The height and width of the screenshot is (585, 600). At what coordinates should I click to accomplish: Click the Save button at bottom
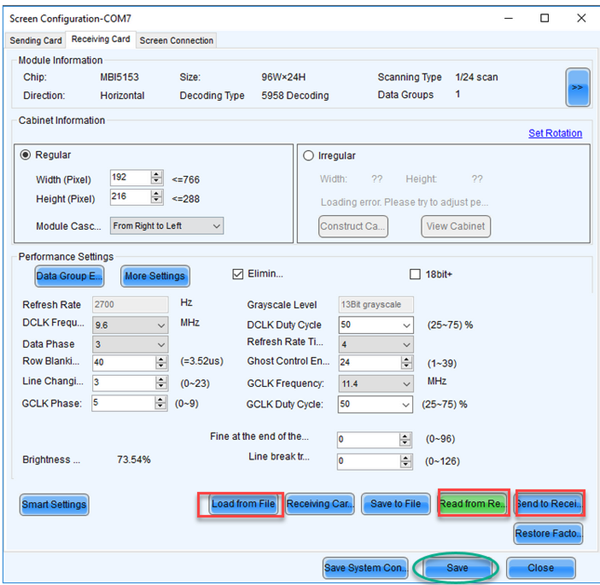pos(458,568)
